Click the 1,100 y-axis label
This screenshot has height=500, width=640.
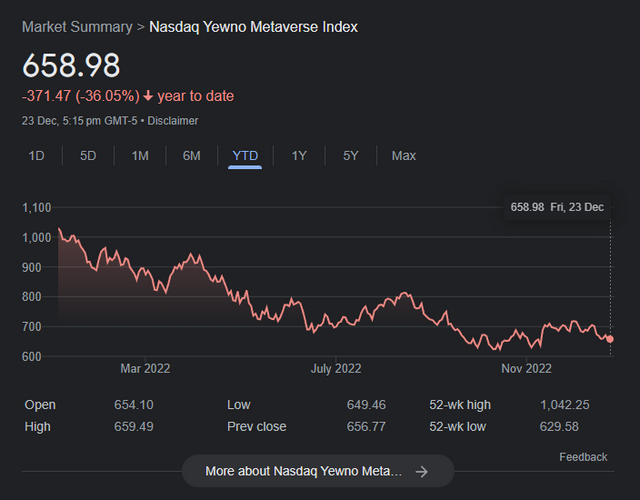pyautogui.click(x=37, y=208)
